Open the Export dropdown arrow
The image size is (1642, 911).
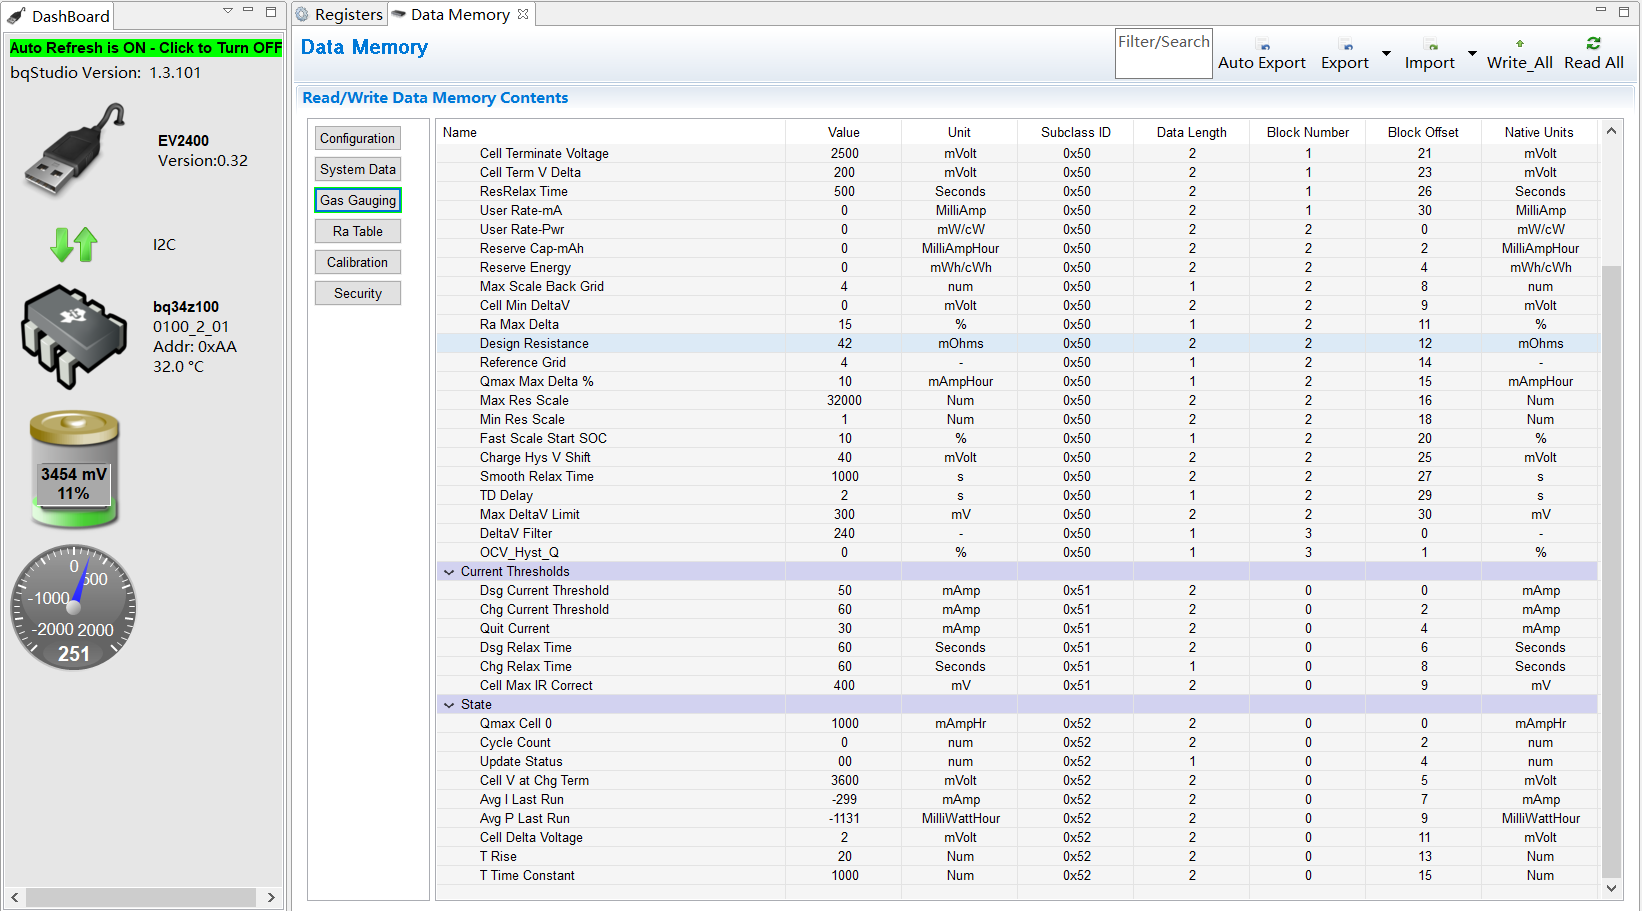point(1386,54)
